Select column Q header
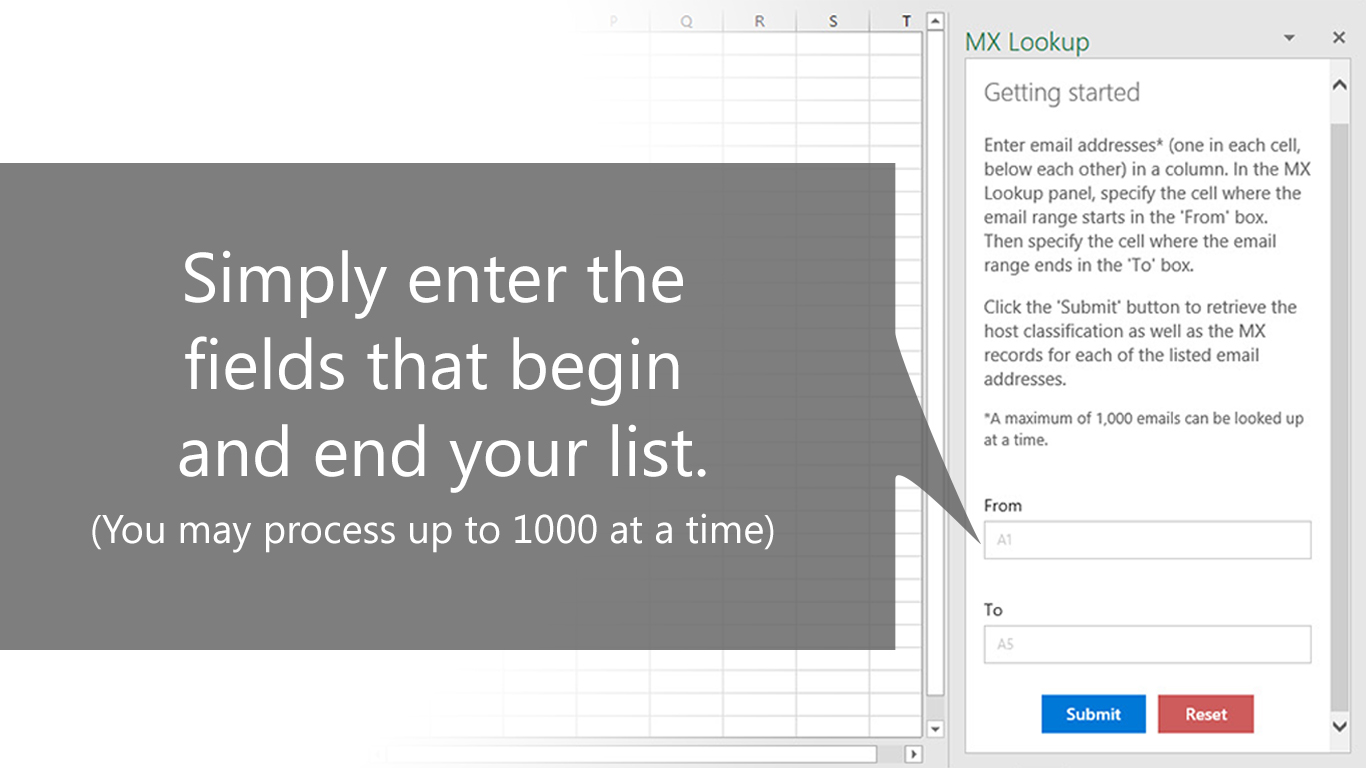This screenshot has height=768, width=1366. (686, 21)
